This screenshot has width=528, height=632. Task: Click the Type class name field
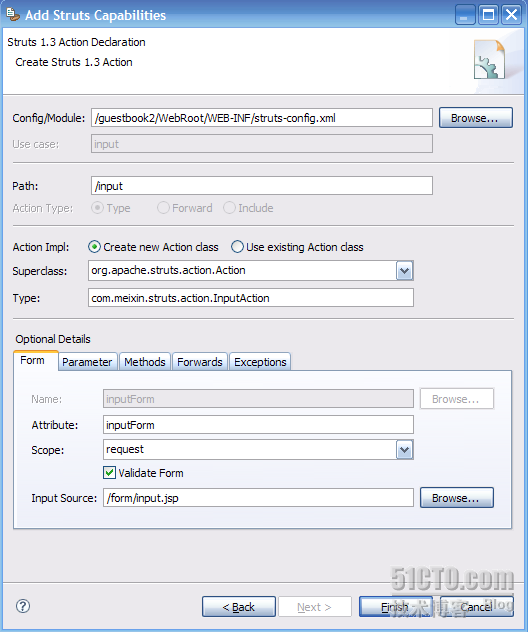tap(251, 298)
